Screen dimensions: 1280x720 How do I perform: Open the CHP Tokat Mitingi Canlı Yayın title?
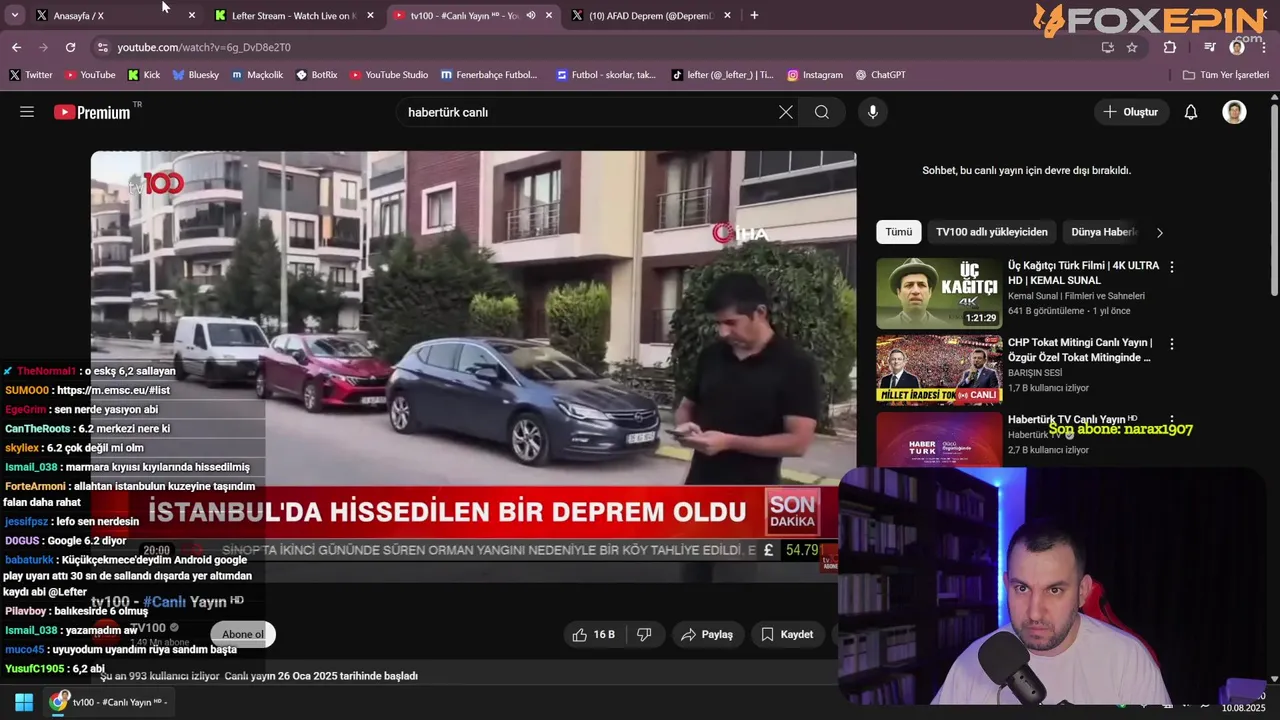point(1080,350)
